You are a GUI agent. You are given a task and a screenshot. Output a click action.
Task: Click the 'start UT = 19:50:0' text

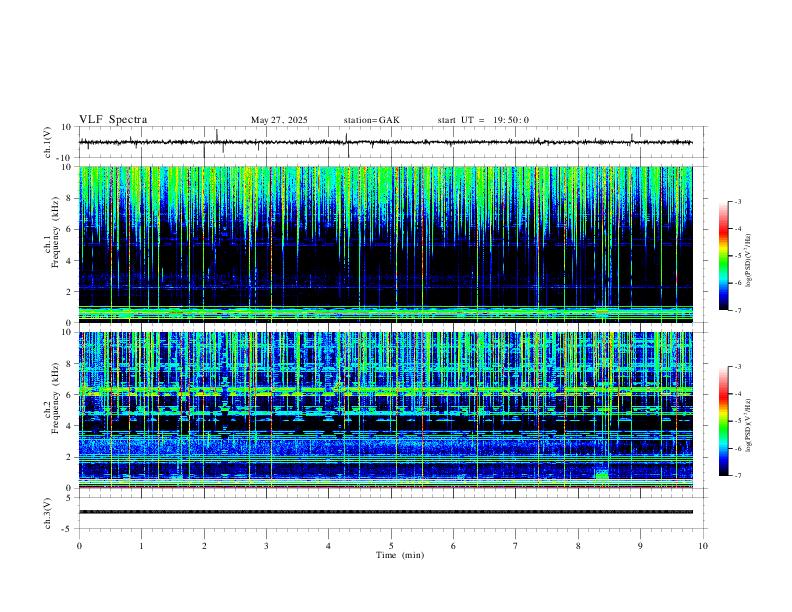483,120
